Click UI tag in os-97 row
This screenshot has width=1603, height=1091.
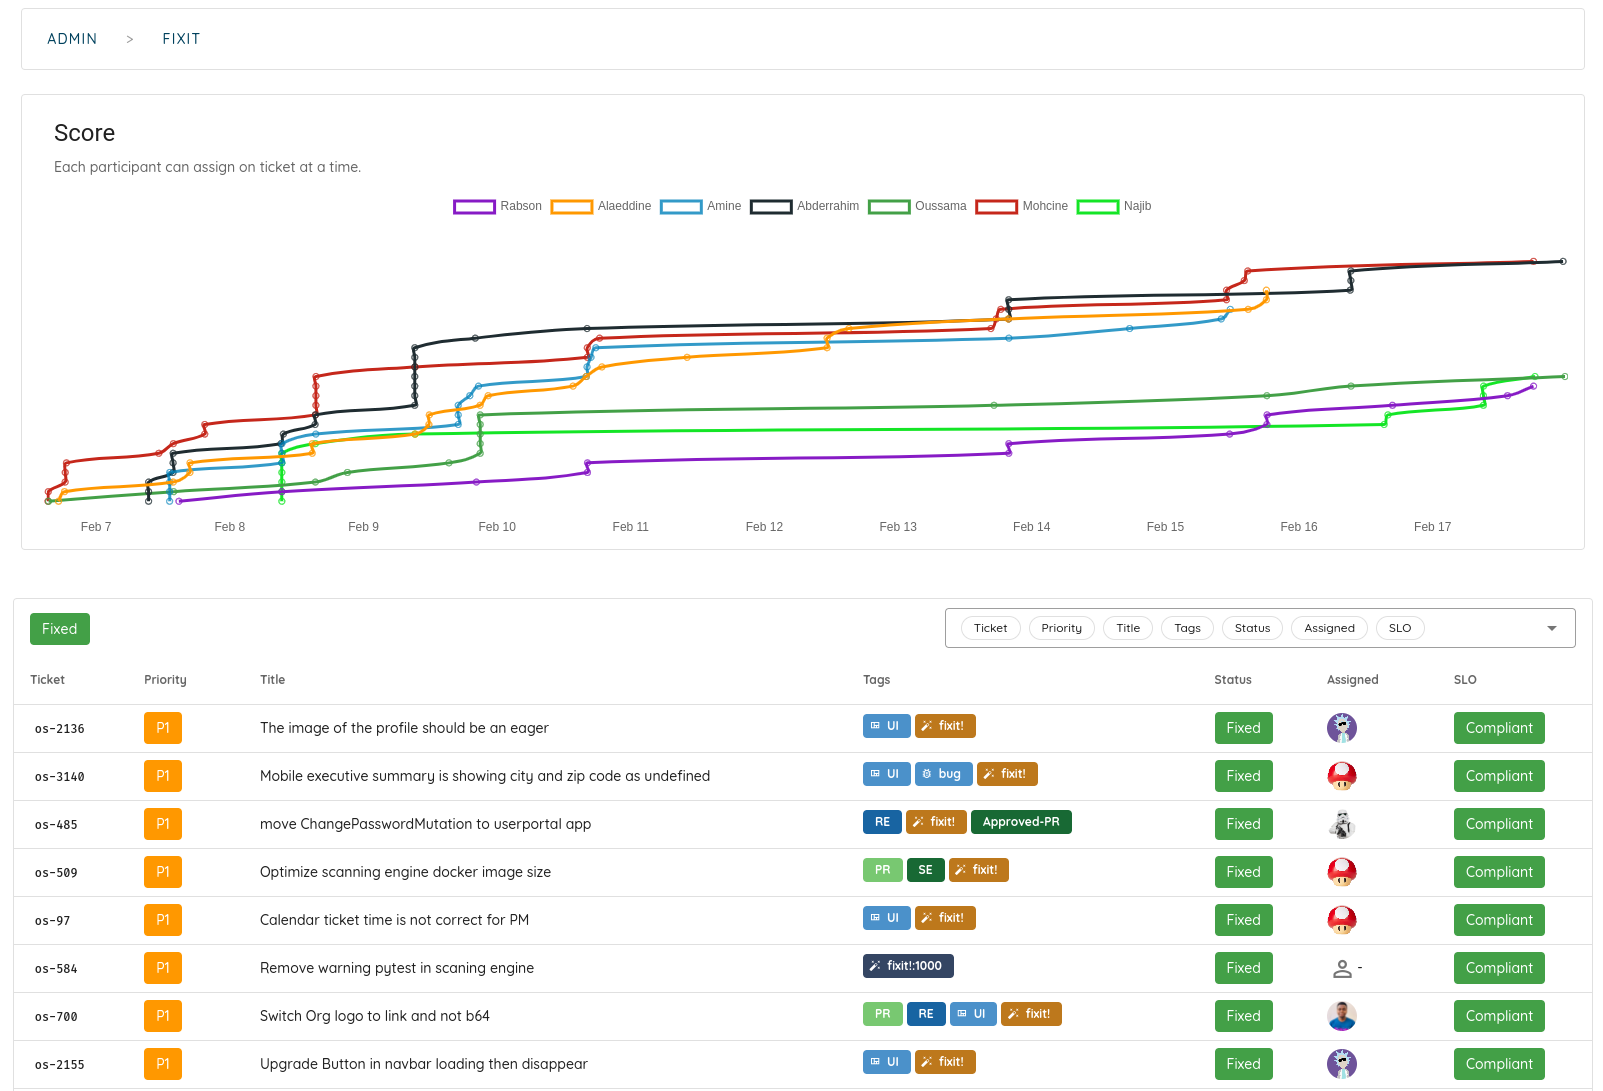886,918
